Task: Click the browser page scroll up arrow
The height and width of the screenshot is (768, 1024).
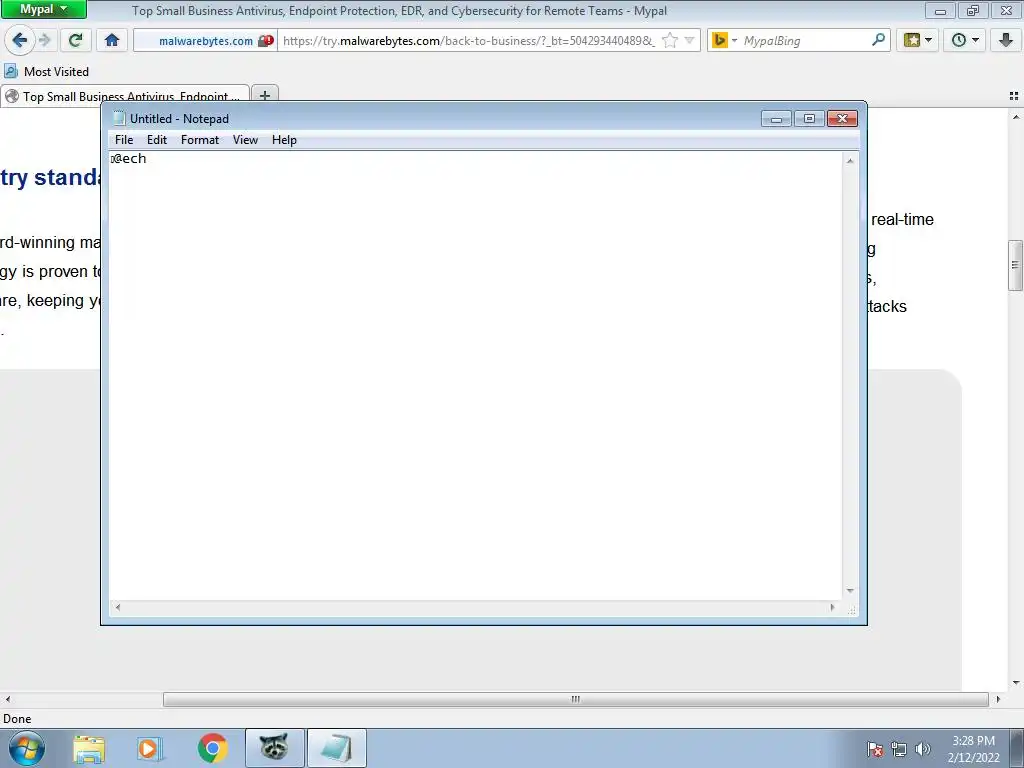Action: pyautogui.click(x=1016, y=118)
